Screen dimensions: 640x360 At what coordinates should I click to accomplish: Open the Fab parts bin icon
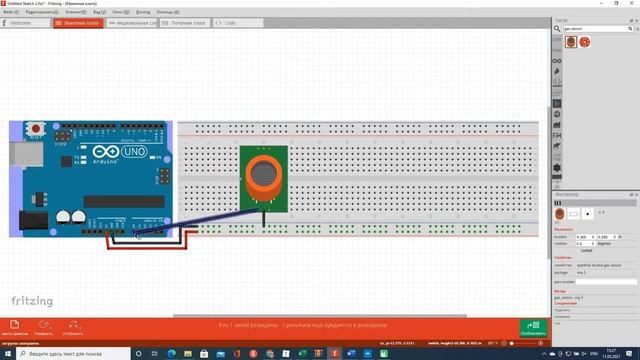(557, 136)
